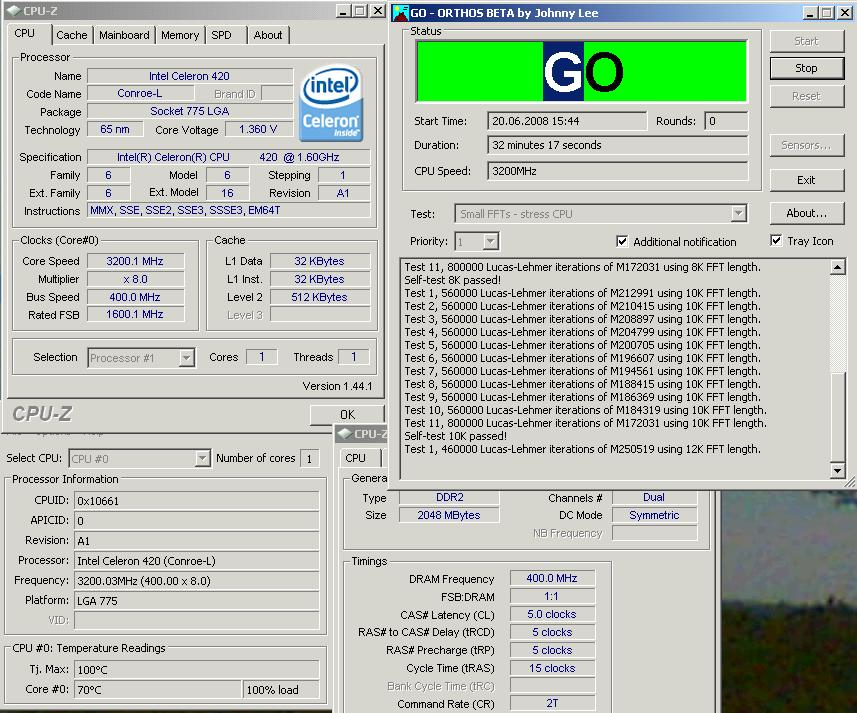Click the second CPU-Z window's title icon
Image resolution: width=857 pixels, height=713 pixels.
pyautogui.click(x=345, y=434)
